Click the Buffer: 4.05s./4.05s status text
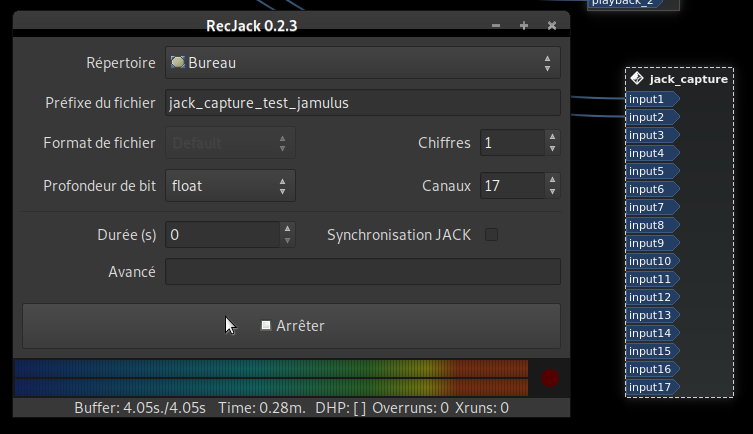 140,408
